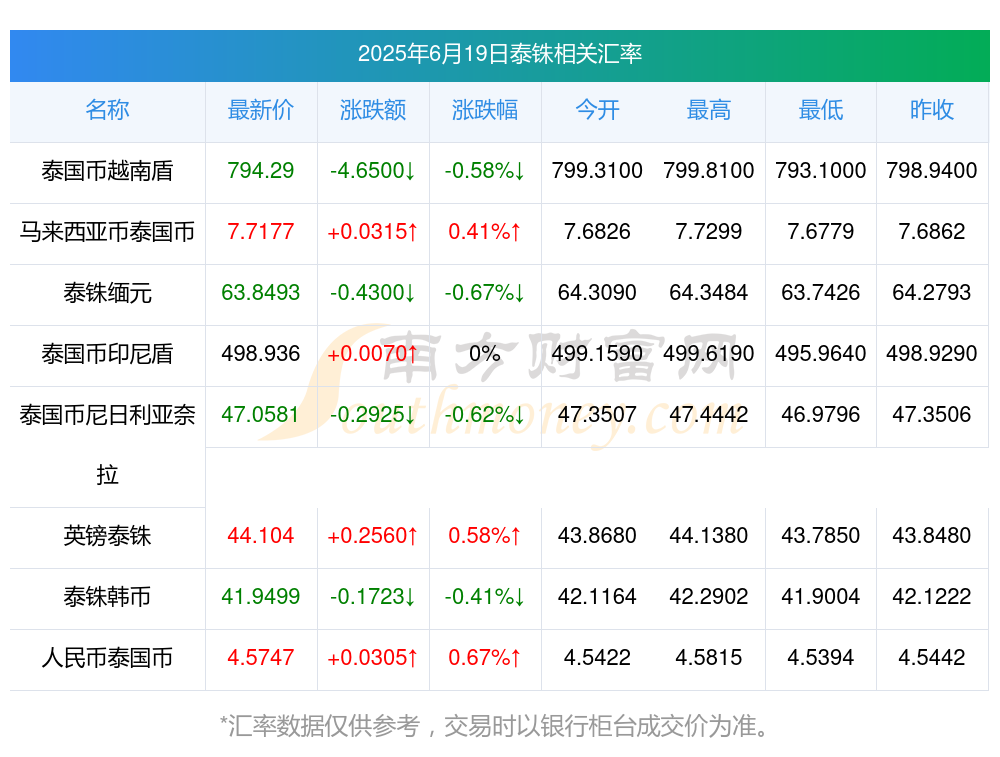Select the 英镑泰铢 row name
Viewport: 1000px width, 757px height.
pos(107,536)
